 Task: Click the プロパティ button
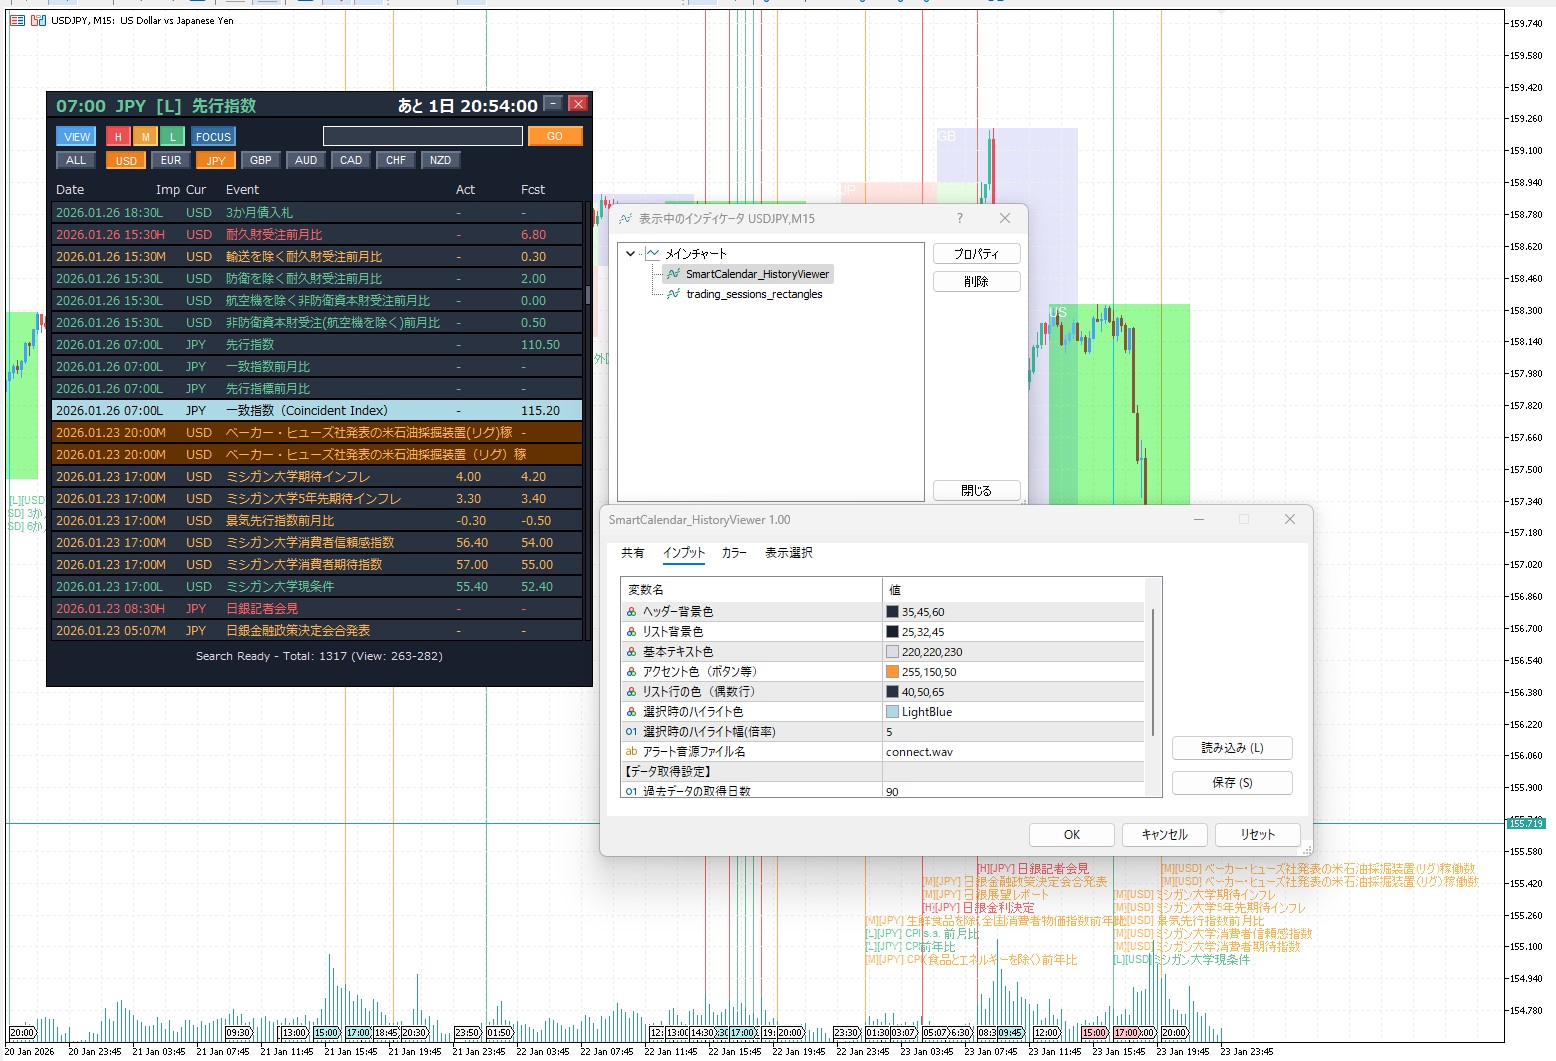(x=976, y=254)
